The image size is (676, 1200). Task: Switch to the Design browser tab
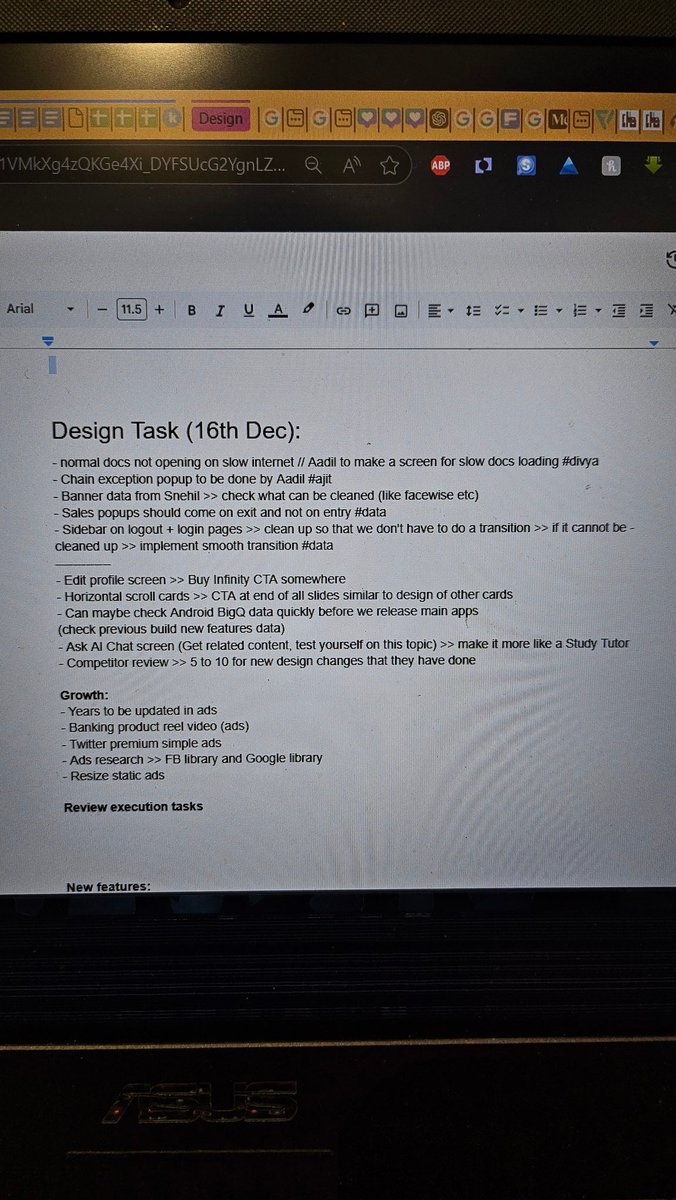220,118
